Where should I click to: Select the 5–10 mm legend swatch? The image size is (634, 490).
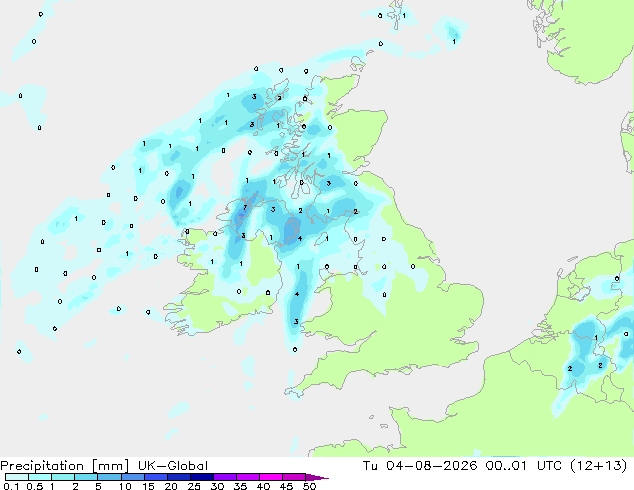click(109, 477)
